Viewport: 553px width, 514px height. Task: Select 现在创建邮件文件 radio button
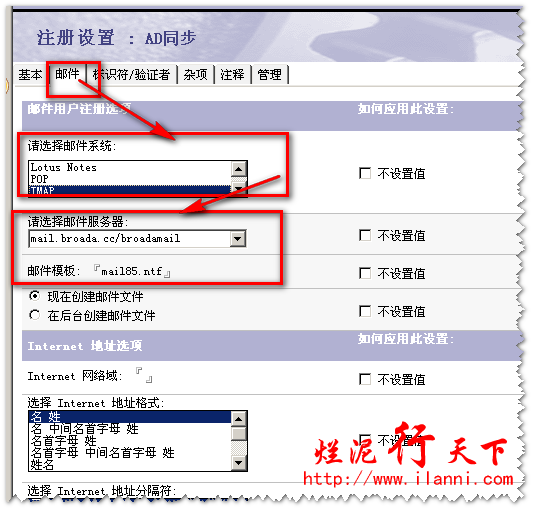coord(35,296)
